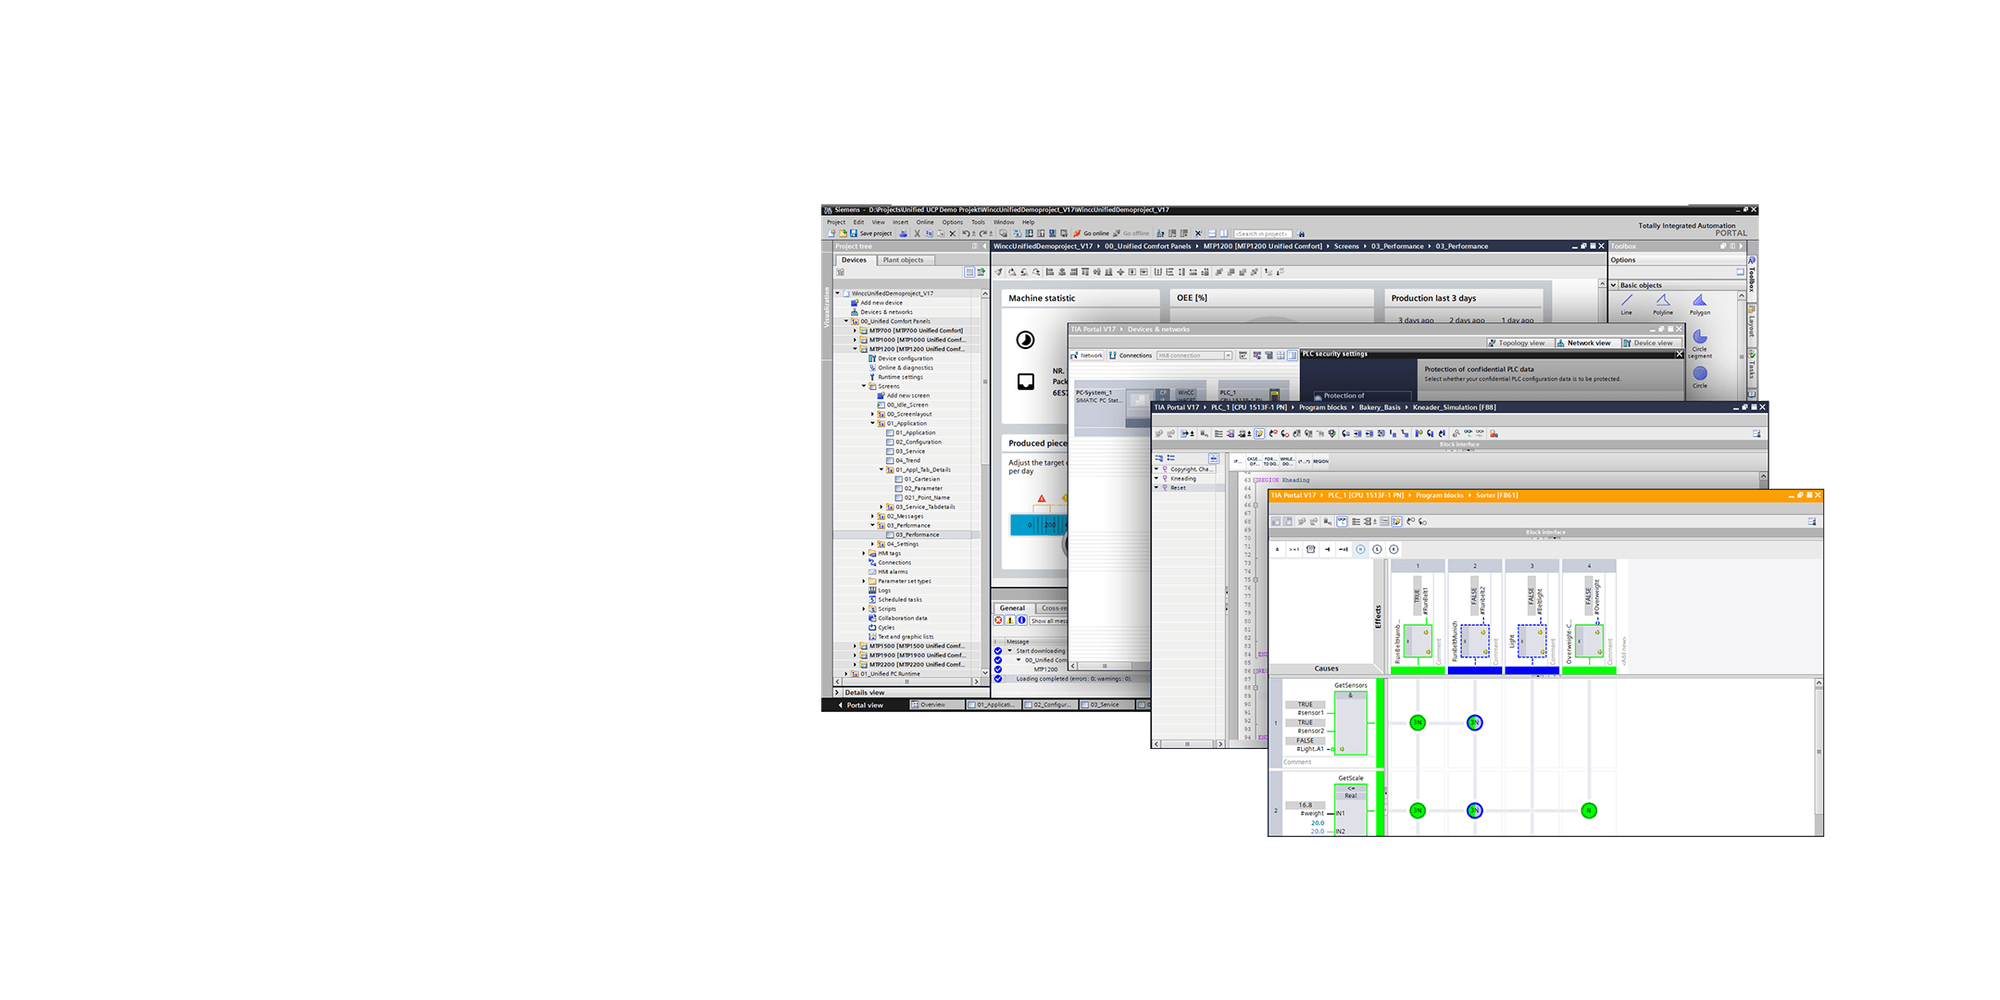Expand the Details view section
The width and height of the screenshot is (2000, 1000).
click(837, 692)
